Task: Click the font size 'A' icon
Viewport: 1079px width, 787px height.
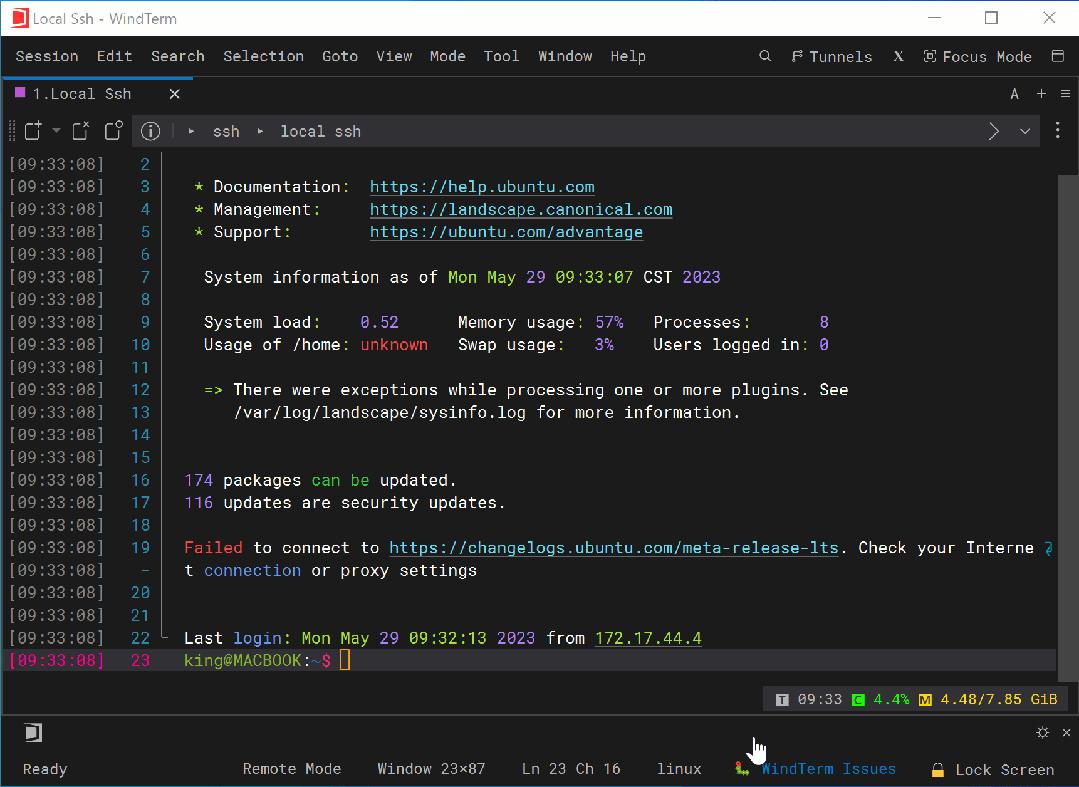Action: (x=1014, y=93)
